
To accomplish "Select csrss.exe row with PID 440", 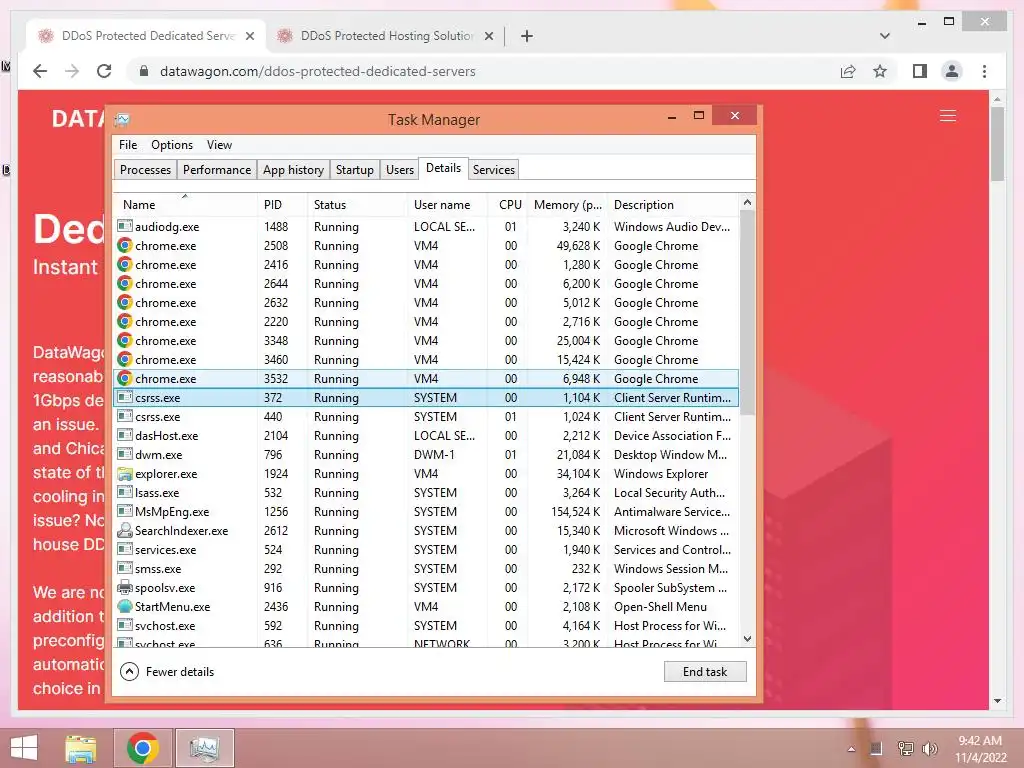I will 426,417.
